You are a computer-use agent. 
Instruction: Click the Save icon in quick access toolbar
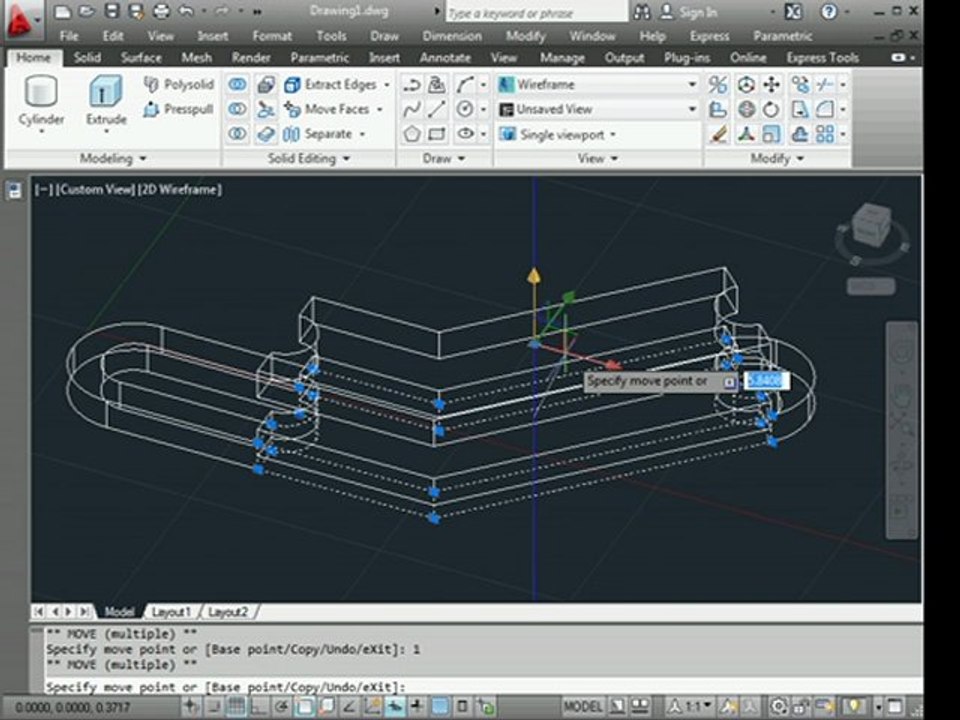pyautogui.click(x=111, y=11)
